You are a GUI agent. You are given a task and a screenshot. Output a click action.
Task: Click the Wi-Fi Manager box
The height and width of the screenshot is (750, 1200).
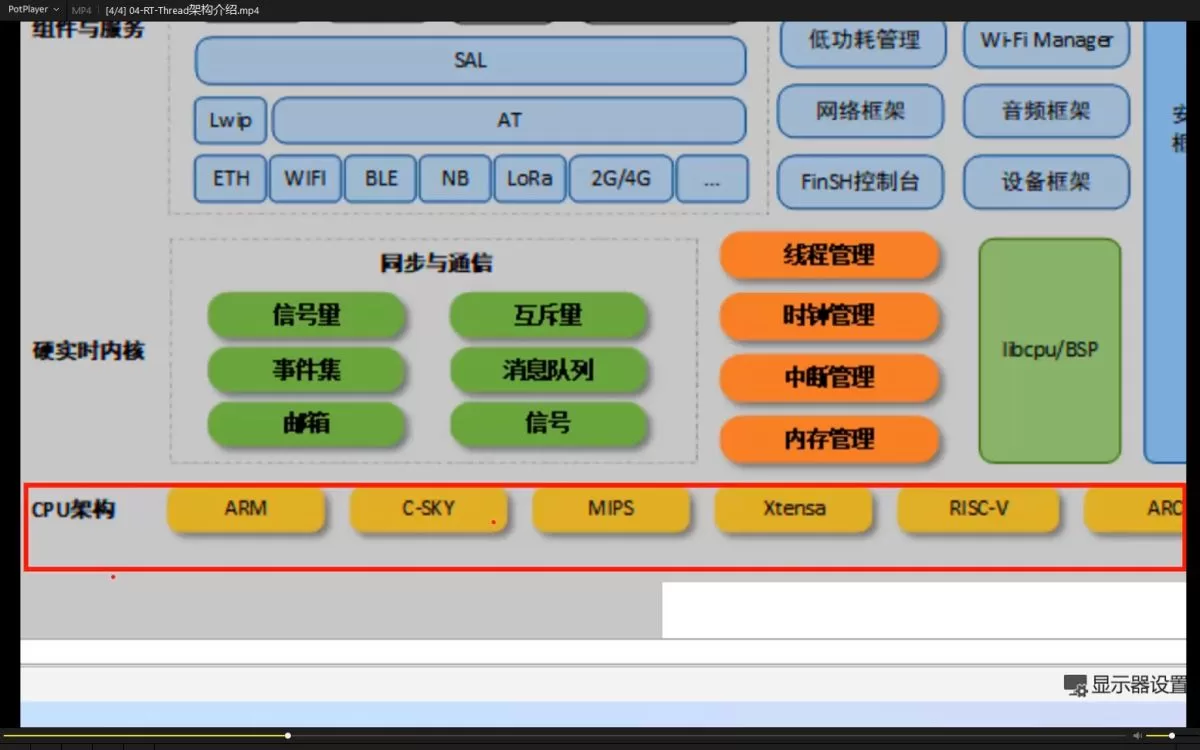pyautogui.click(x=1046, y=42)
